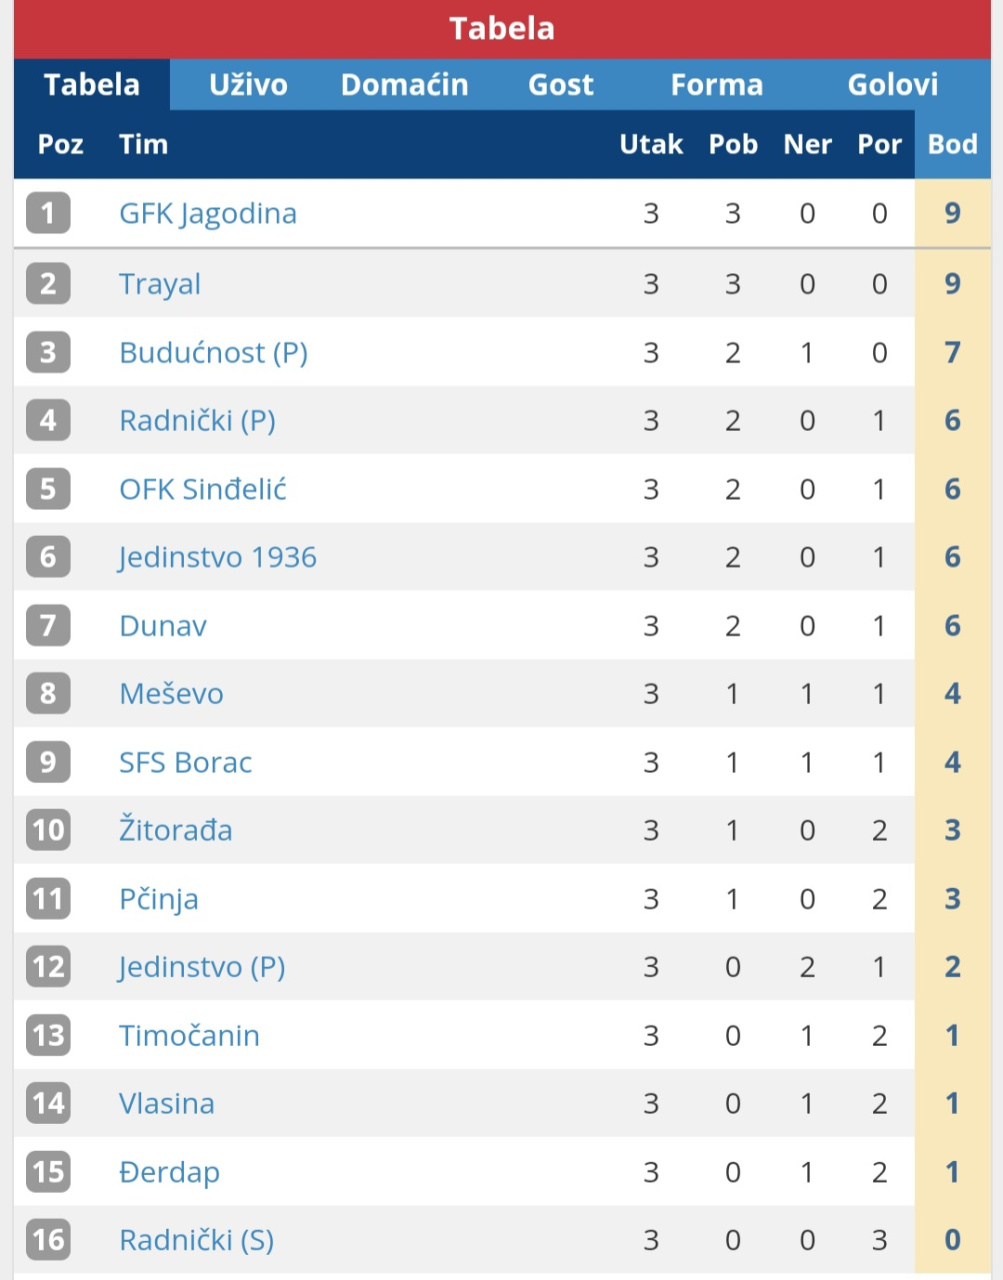Screen dimensions: 1003x1280
Task: Click position badge number 16
Action: 48,1240
